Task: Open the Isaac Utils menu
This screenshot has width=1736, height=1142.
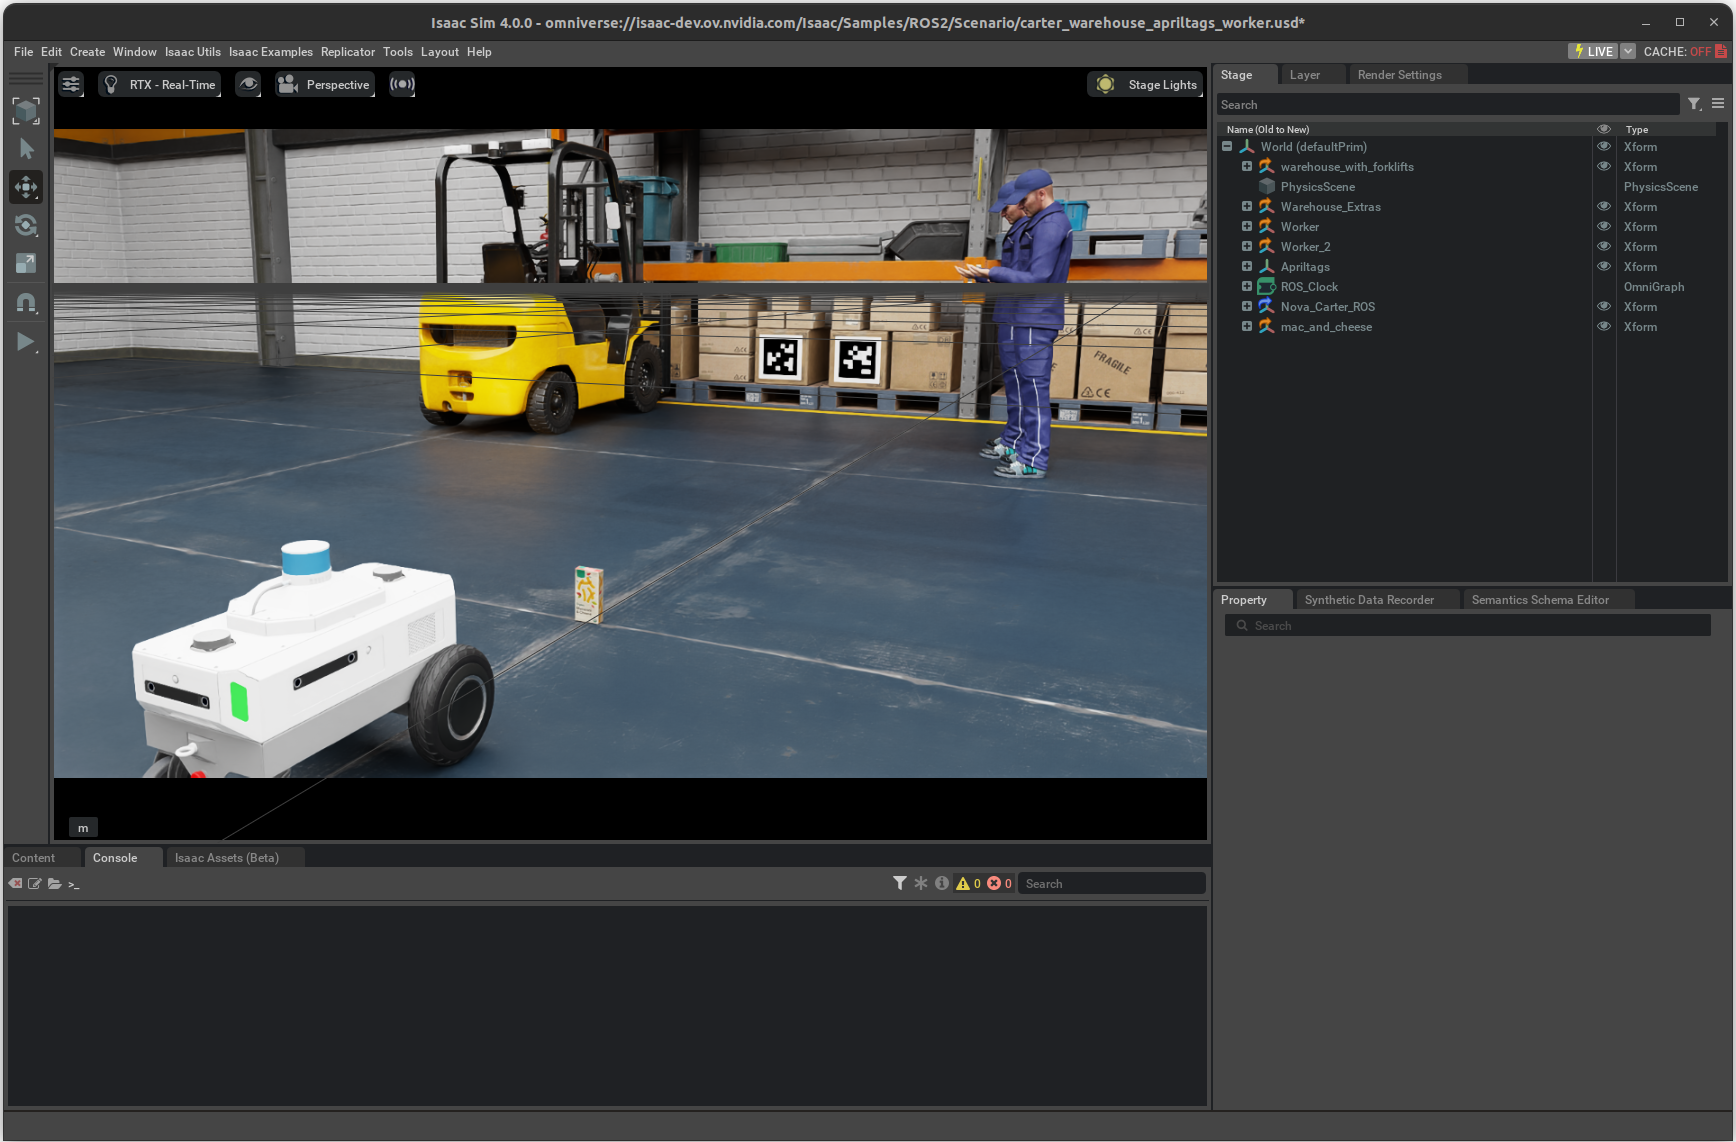Action: [x=192, y=51]
